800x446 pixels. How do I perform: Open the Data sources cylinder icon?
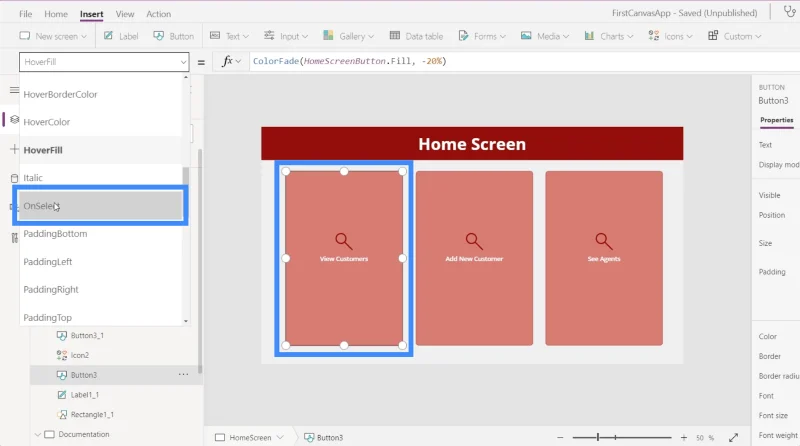click(x=14, y=178)
